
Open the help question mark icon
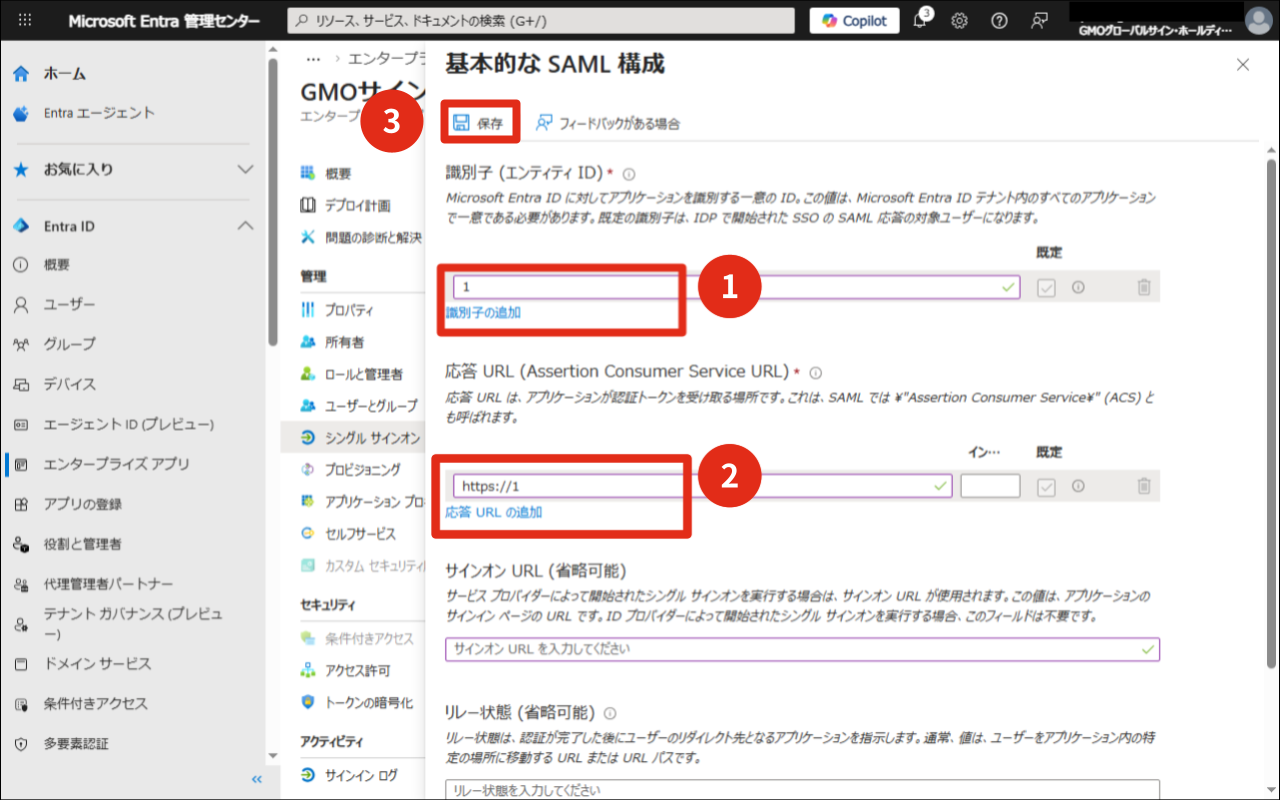coord(999,21)
